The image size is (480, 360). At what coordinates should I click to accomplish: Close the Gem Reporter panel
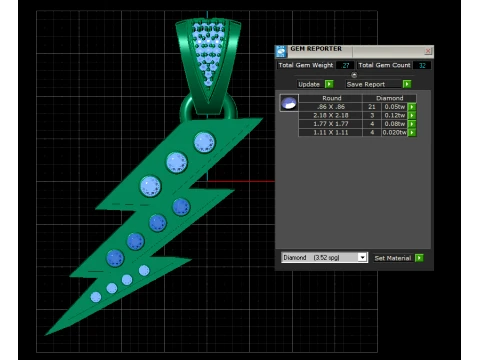428,51
